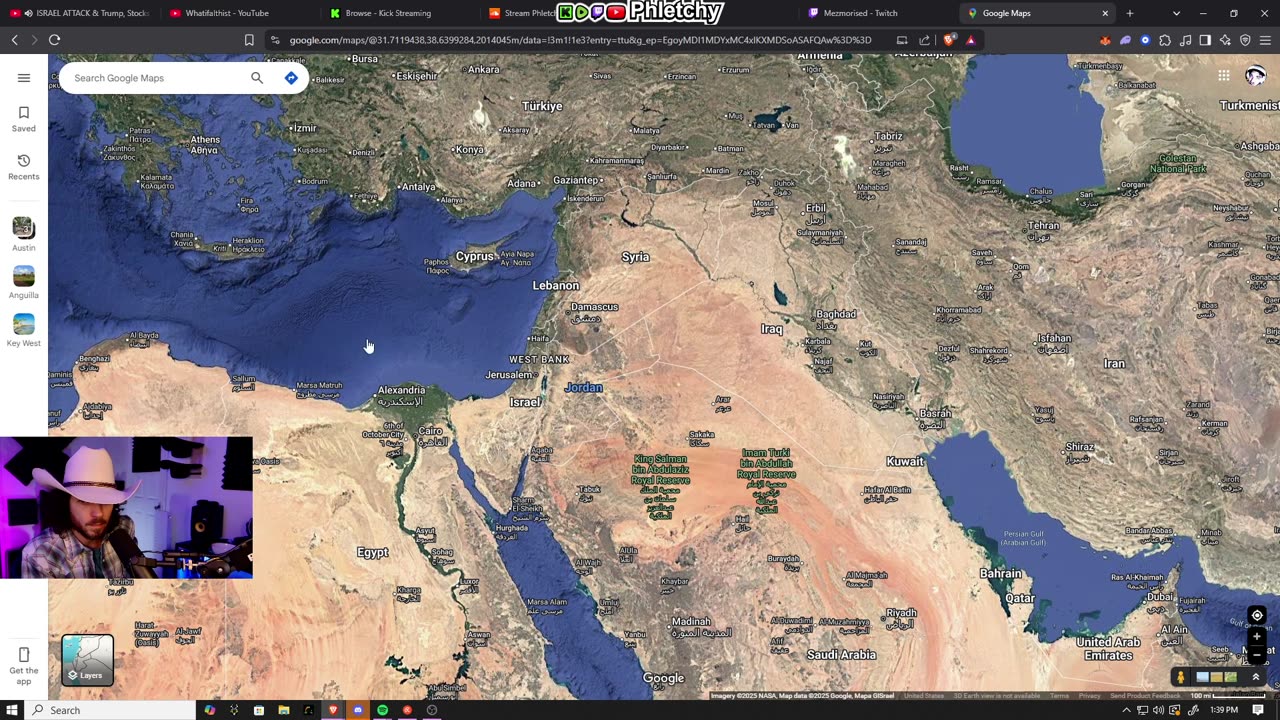The width and height of the screenshot is (1280, 720).
Task: Switch to the Stream Phletchy tab
Action: click(520, 13)
